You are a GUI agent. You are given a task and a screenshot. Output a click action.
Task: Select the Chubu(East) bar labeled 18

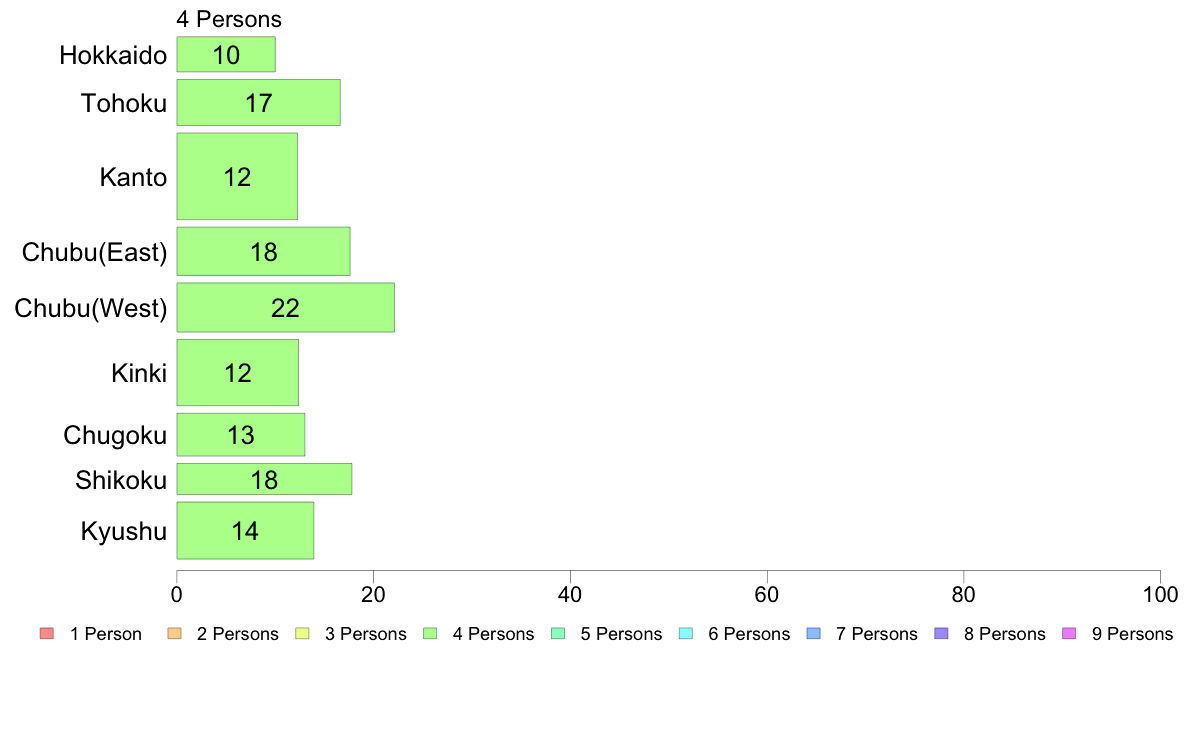tap(264, 252)
